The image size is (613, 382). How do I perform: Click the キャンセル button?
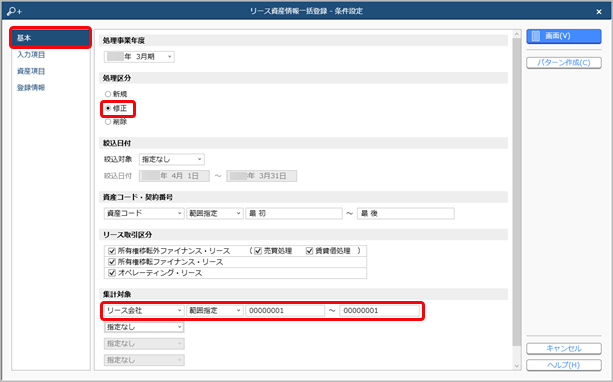pos(564,348)
